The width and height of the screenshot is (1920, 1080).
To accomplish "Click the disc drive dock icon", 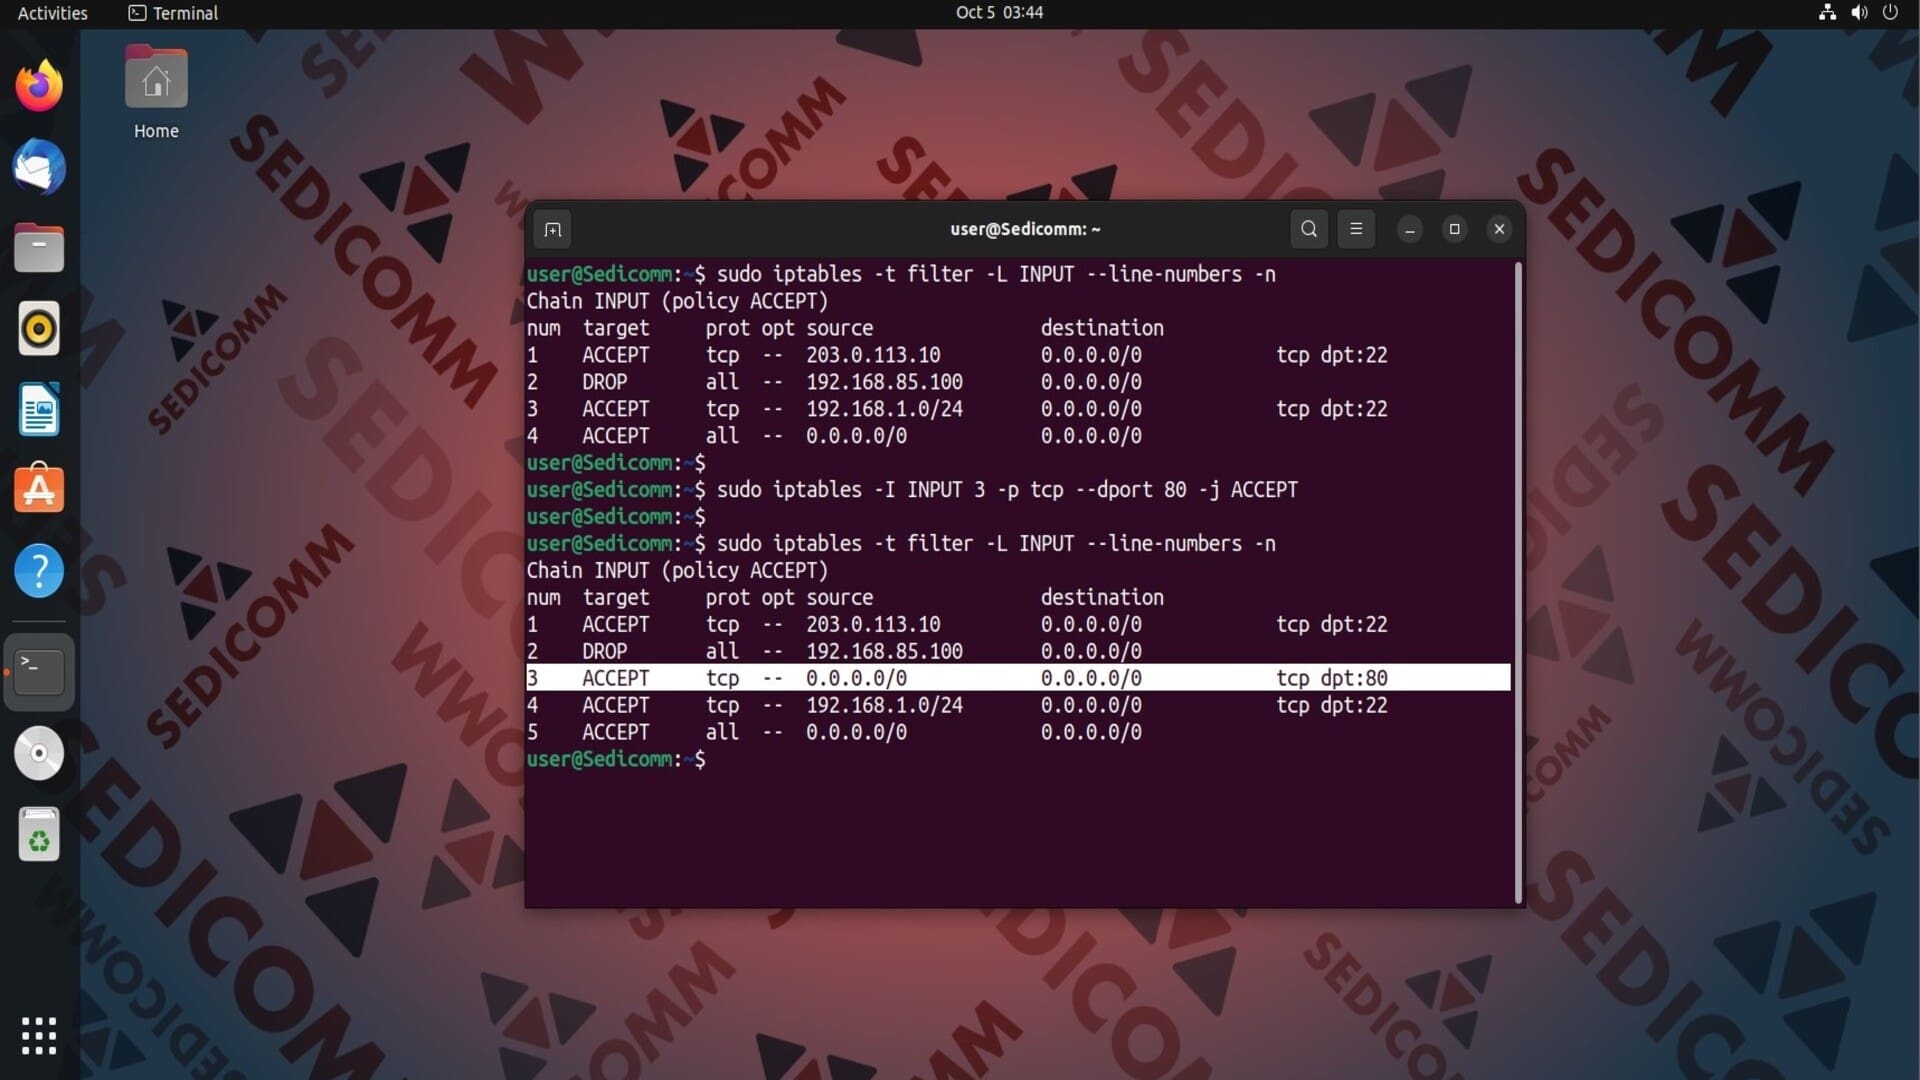I will pos(39,753).
